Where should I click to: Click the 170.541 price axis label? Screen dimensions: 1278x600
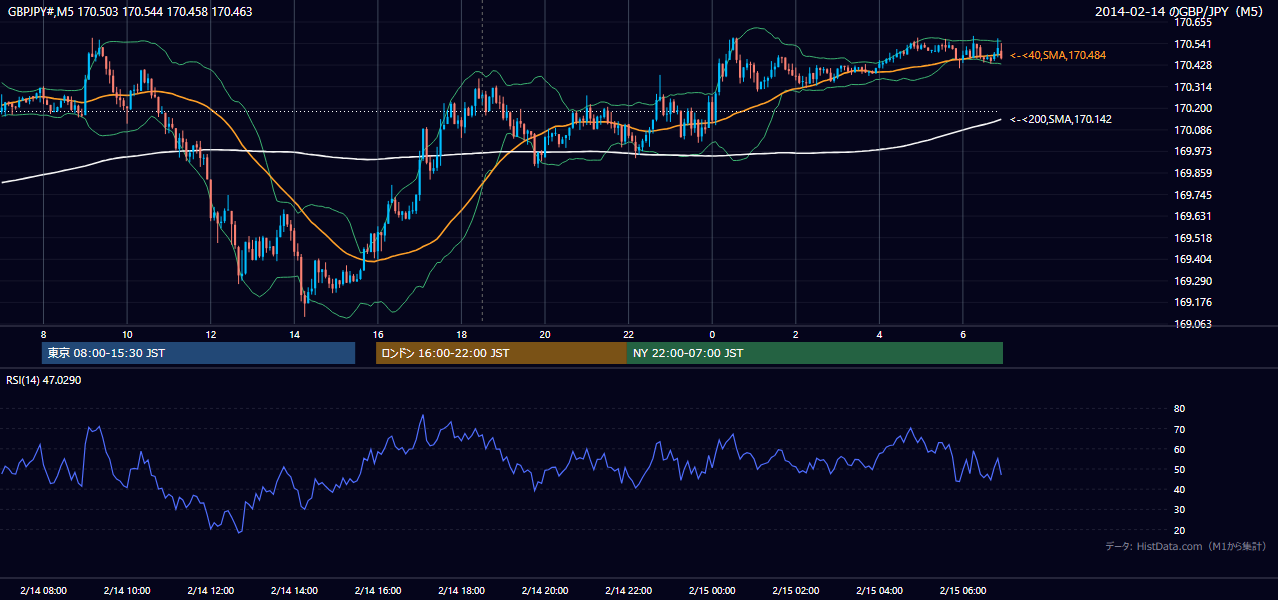coord(1193,44)
